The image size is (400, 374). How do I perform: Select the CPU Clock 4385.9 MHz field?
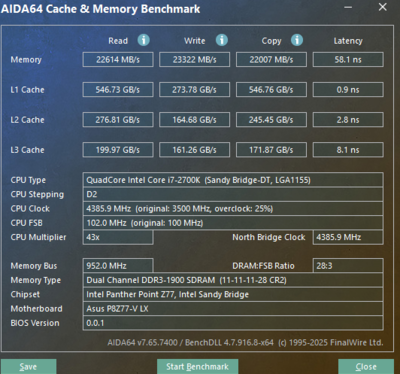coord(233,209)
